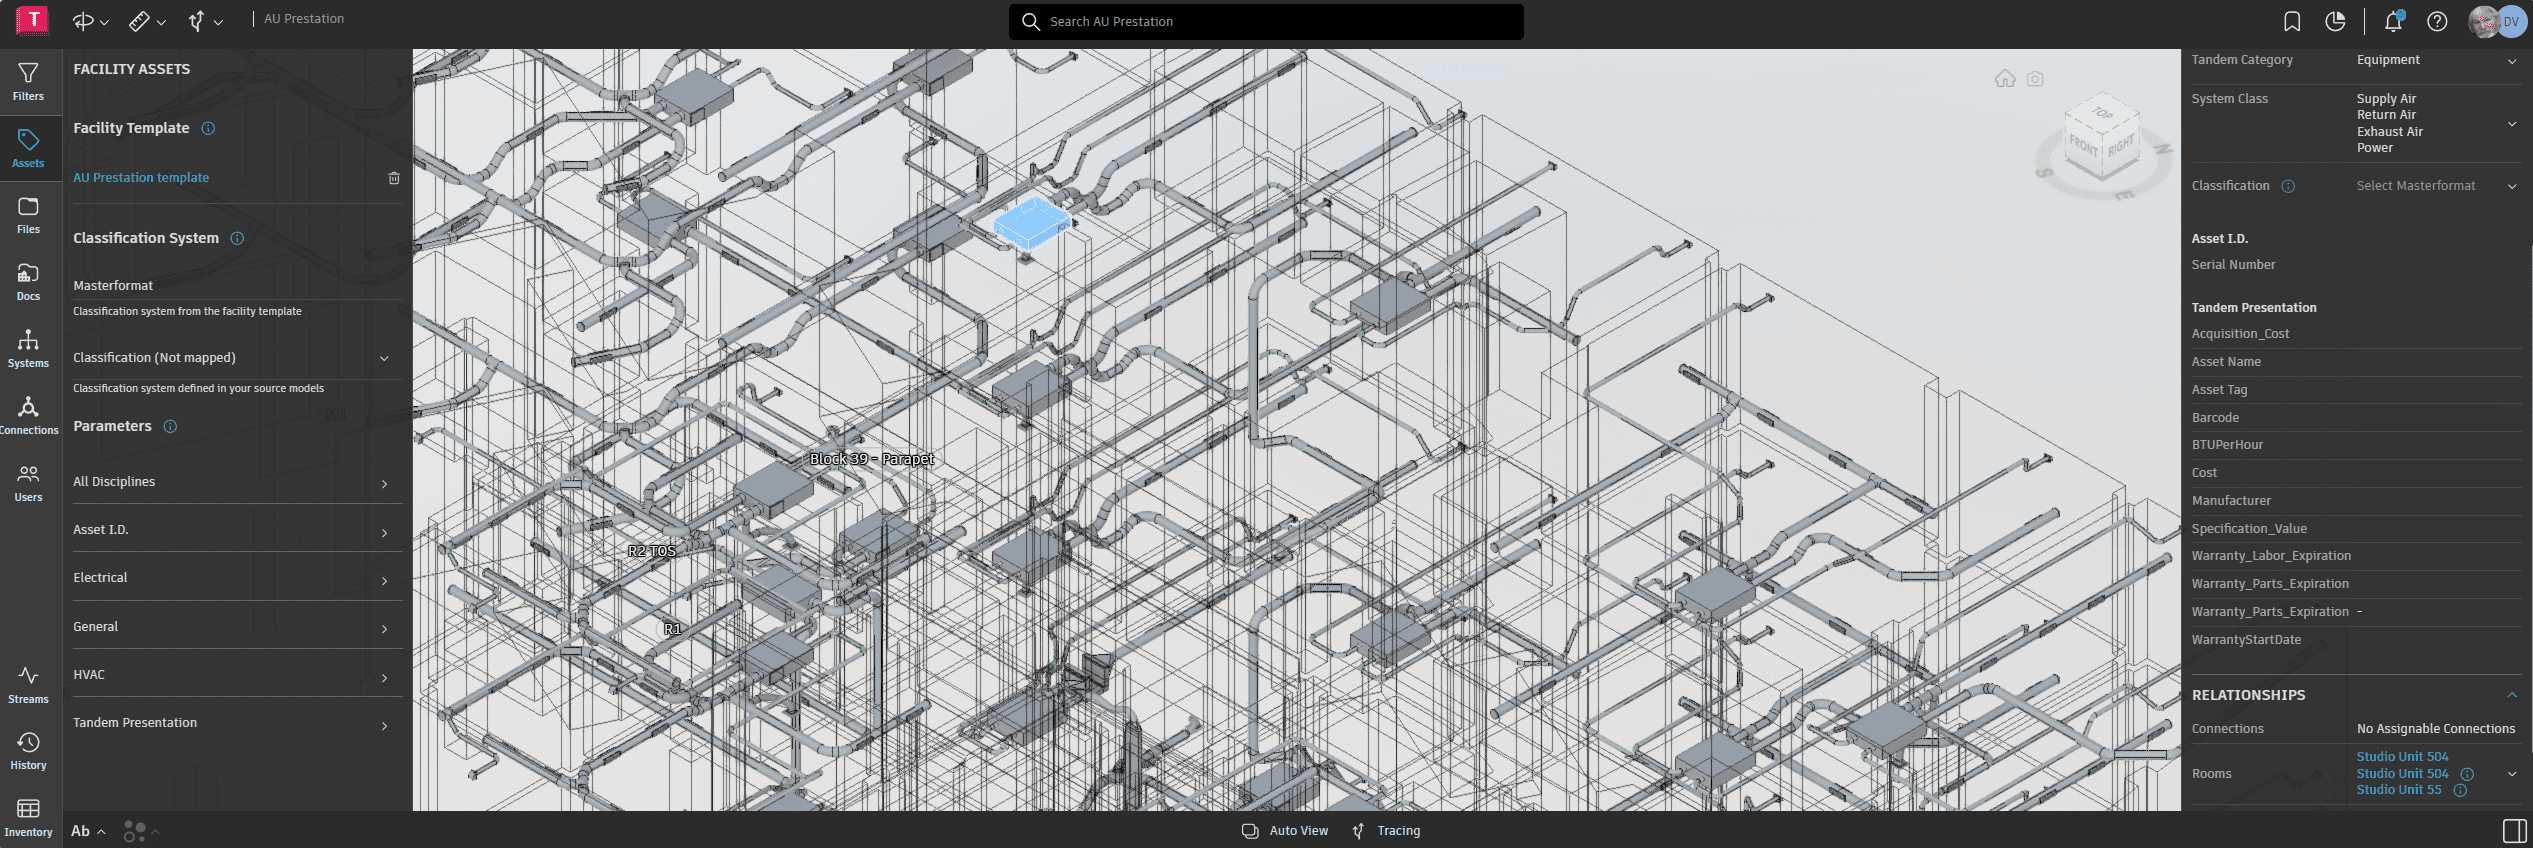Viewport: 2533px width, 848px height.
Task: Collapse the Relationships section
Action: (2511, 695)
